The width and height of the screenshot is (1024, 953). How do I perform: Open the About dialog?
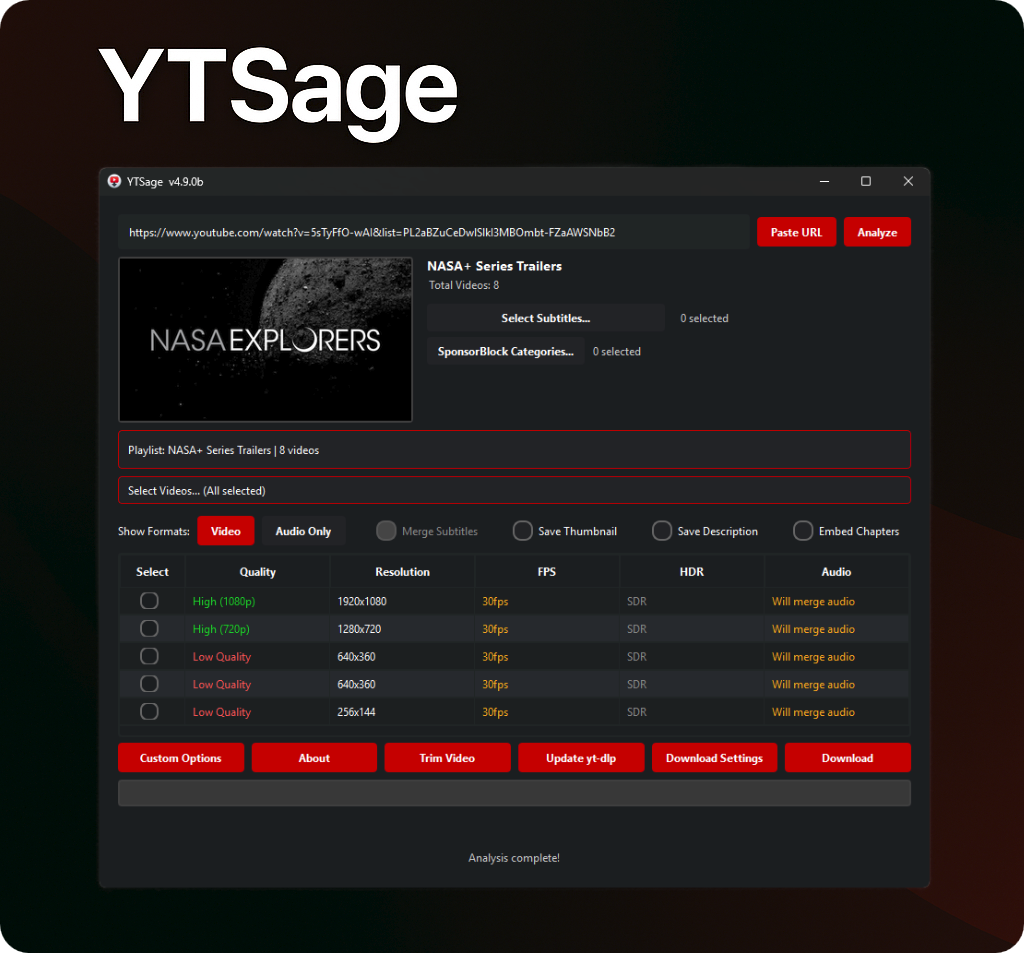314,758
